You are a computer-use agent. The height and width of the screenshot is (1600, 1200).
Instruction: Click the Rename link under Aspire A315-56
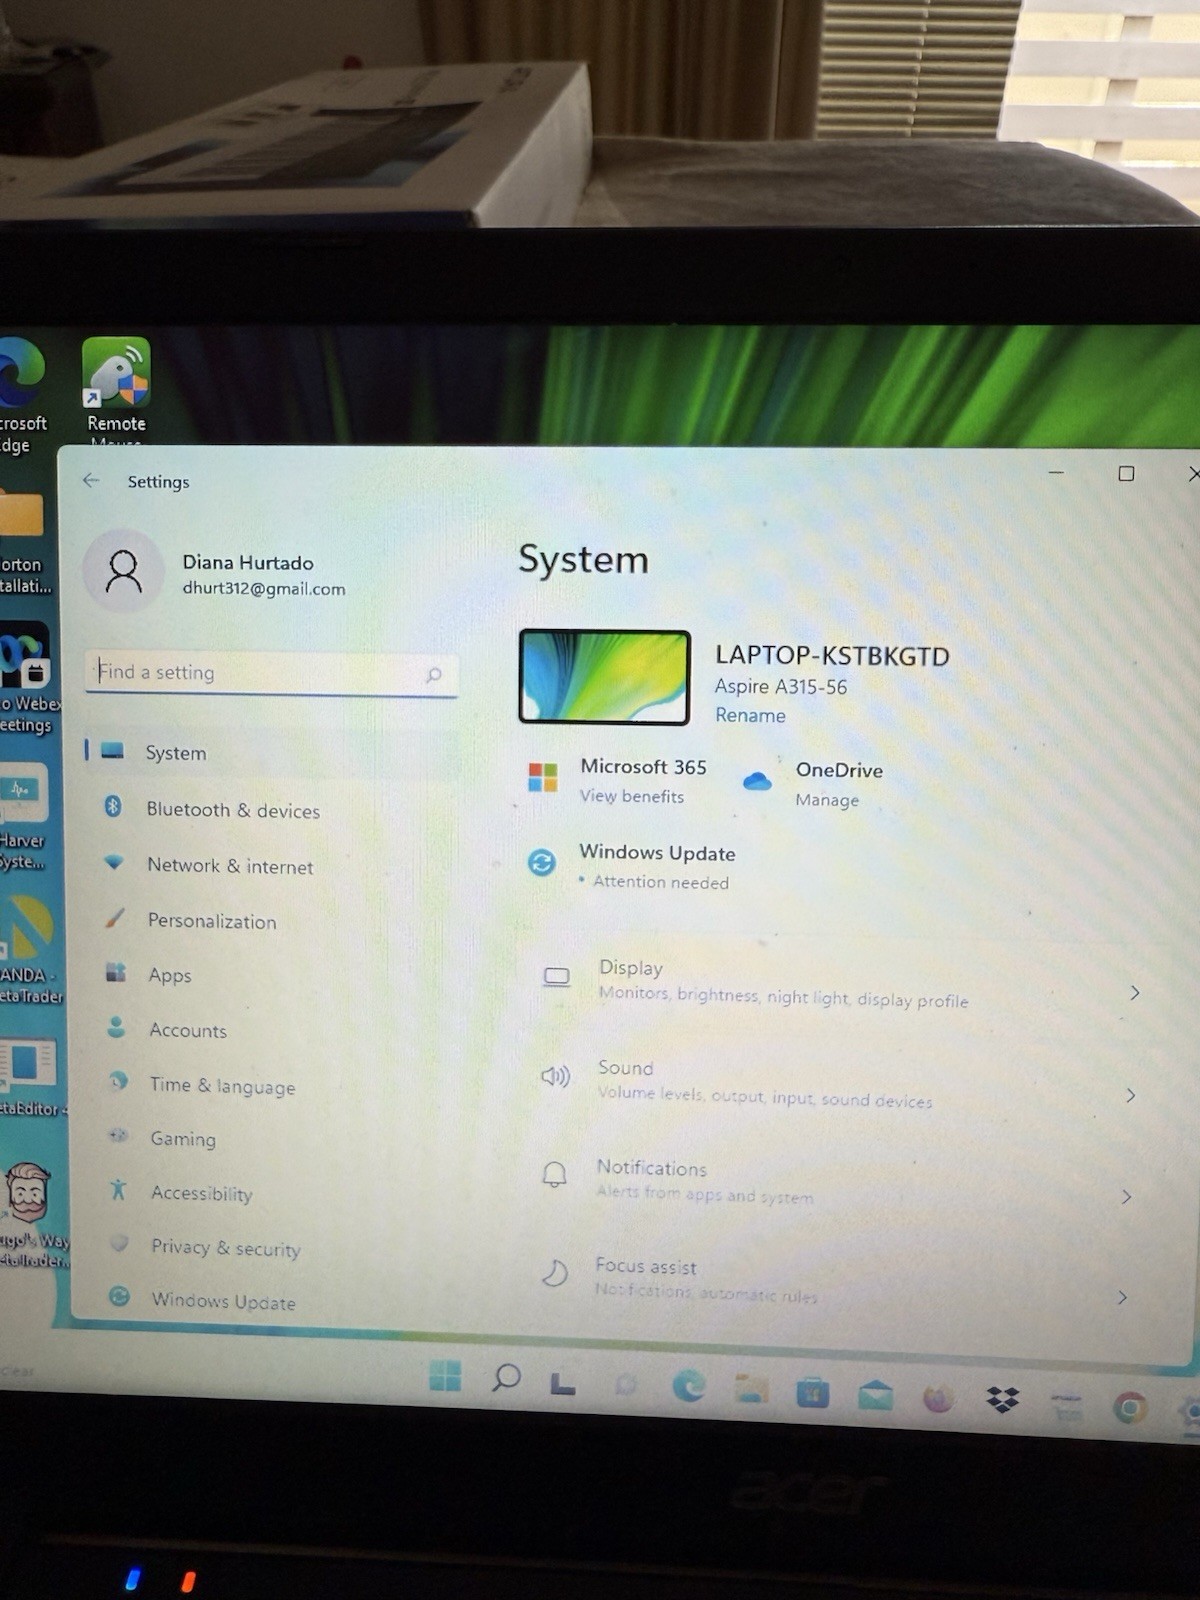click(x=750, y=715)
